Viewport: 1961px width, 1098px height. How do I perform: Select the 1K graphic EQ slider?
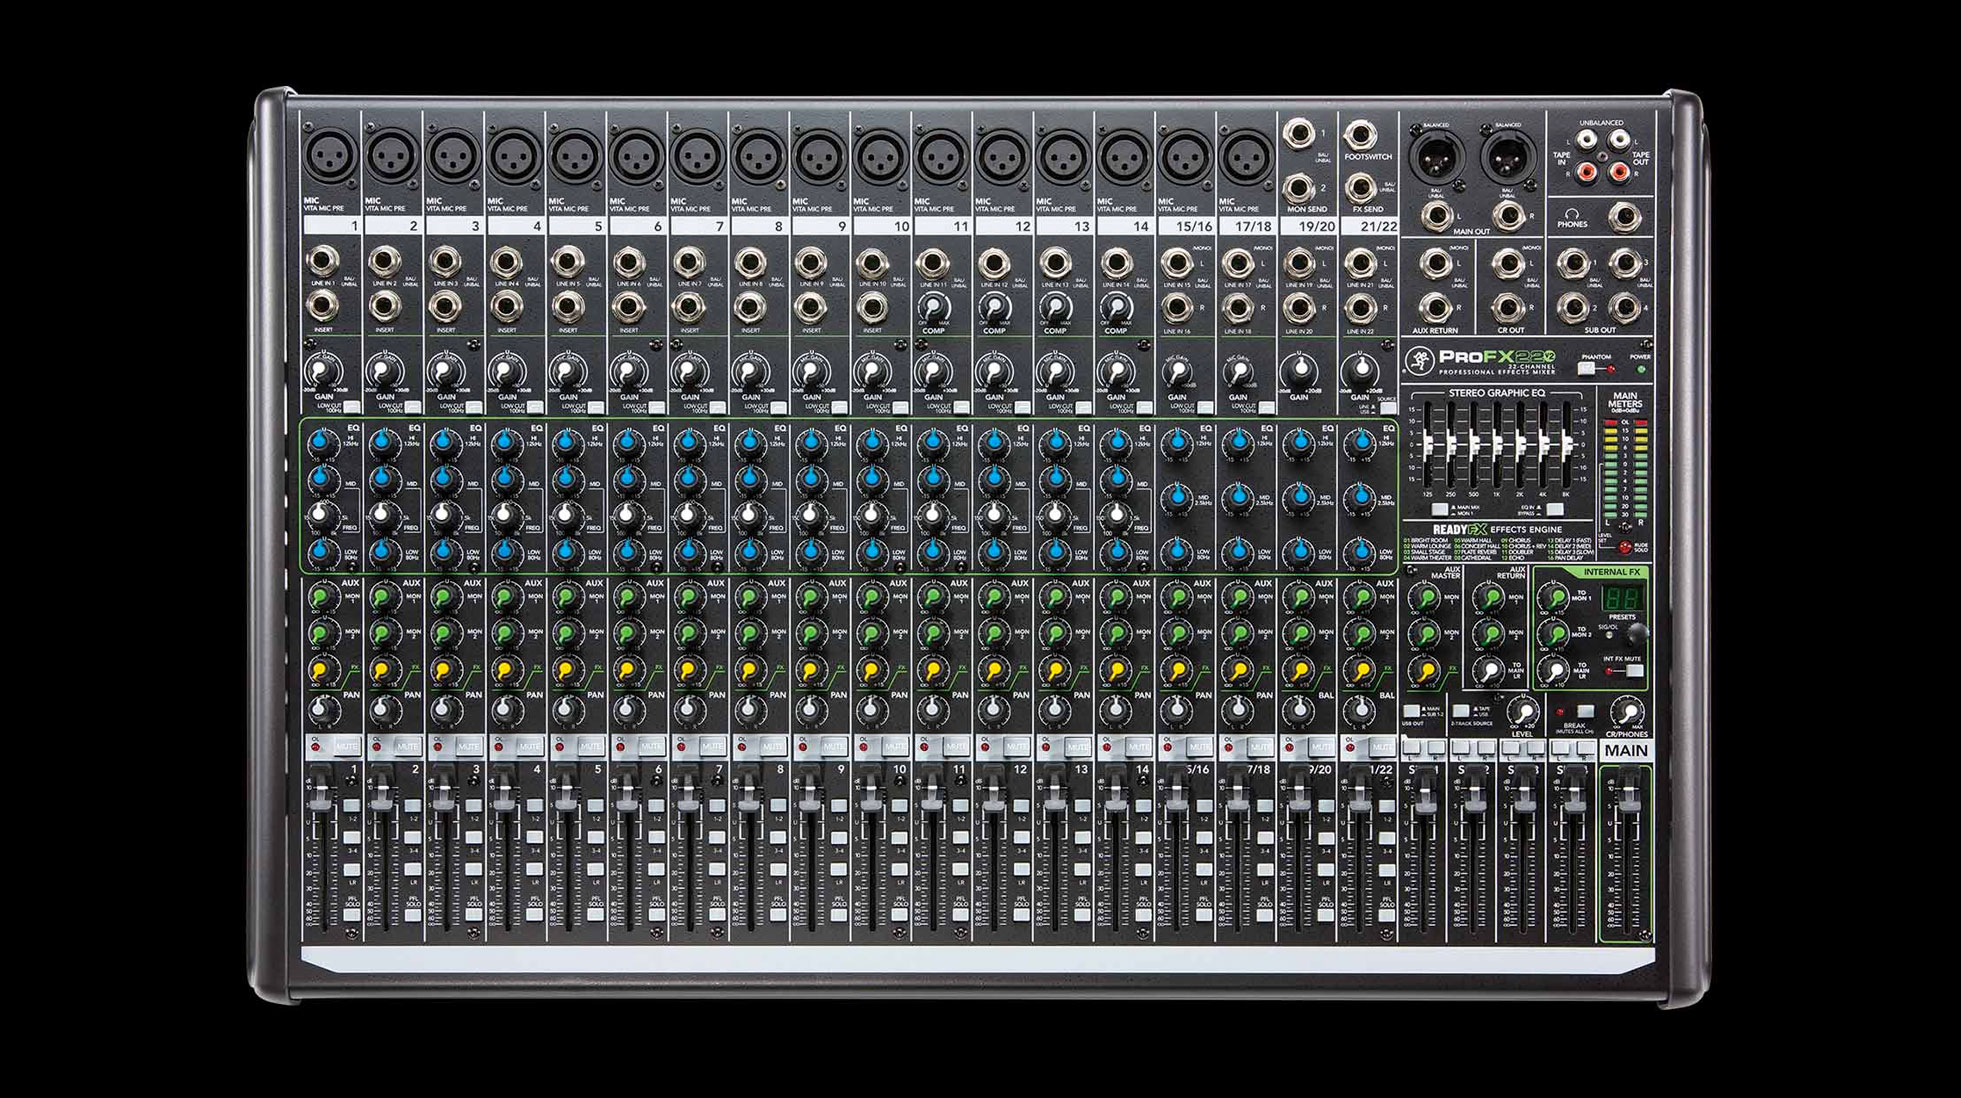click(1497, 447)
